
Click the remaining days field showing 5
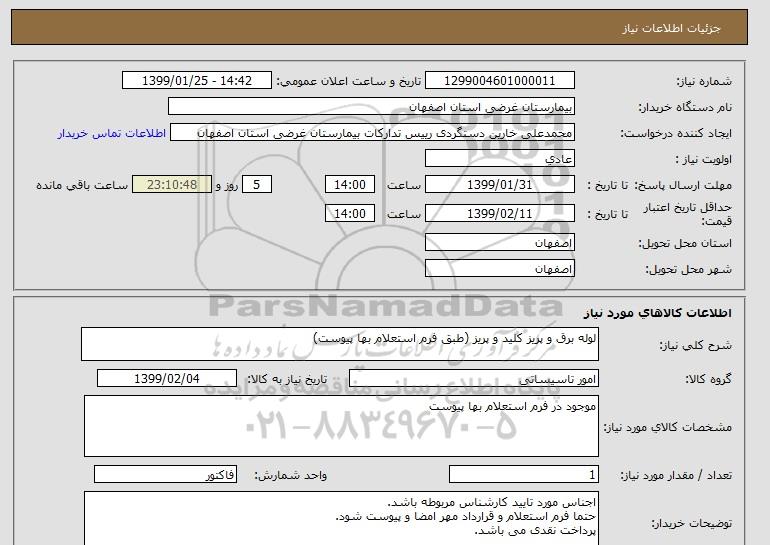[256, 185]
